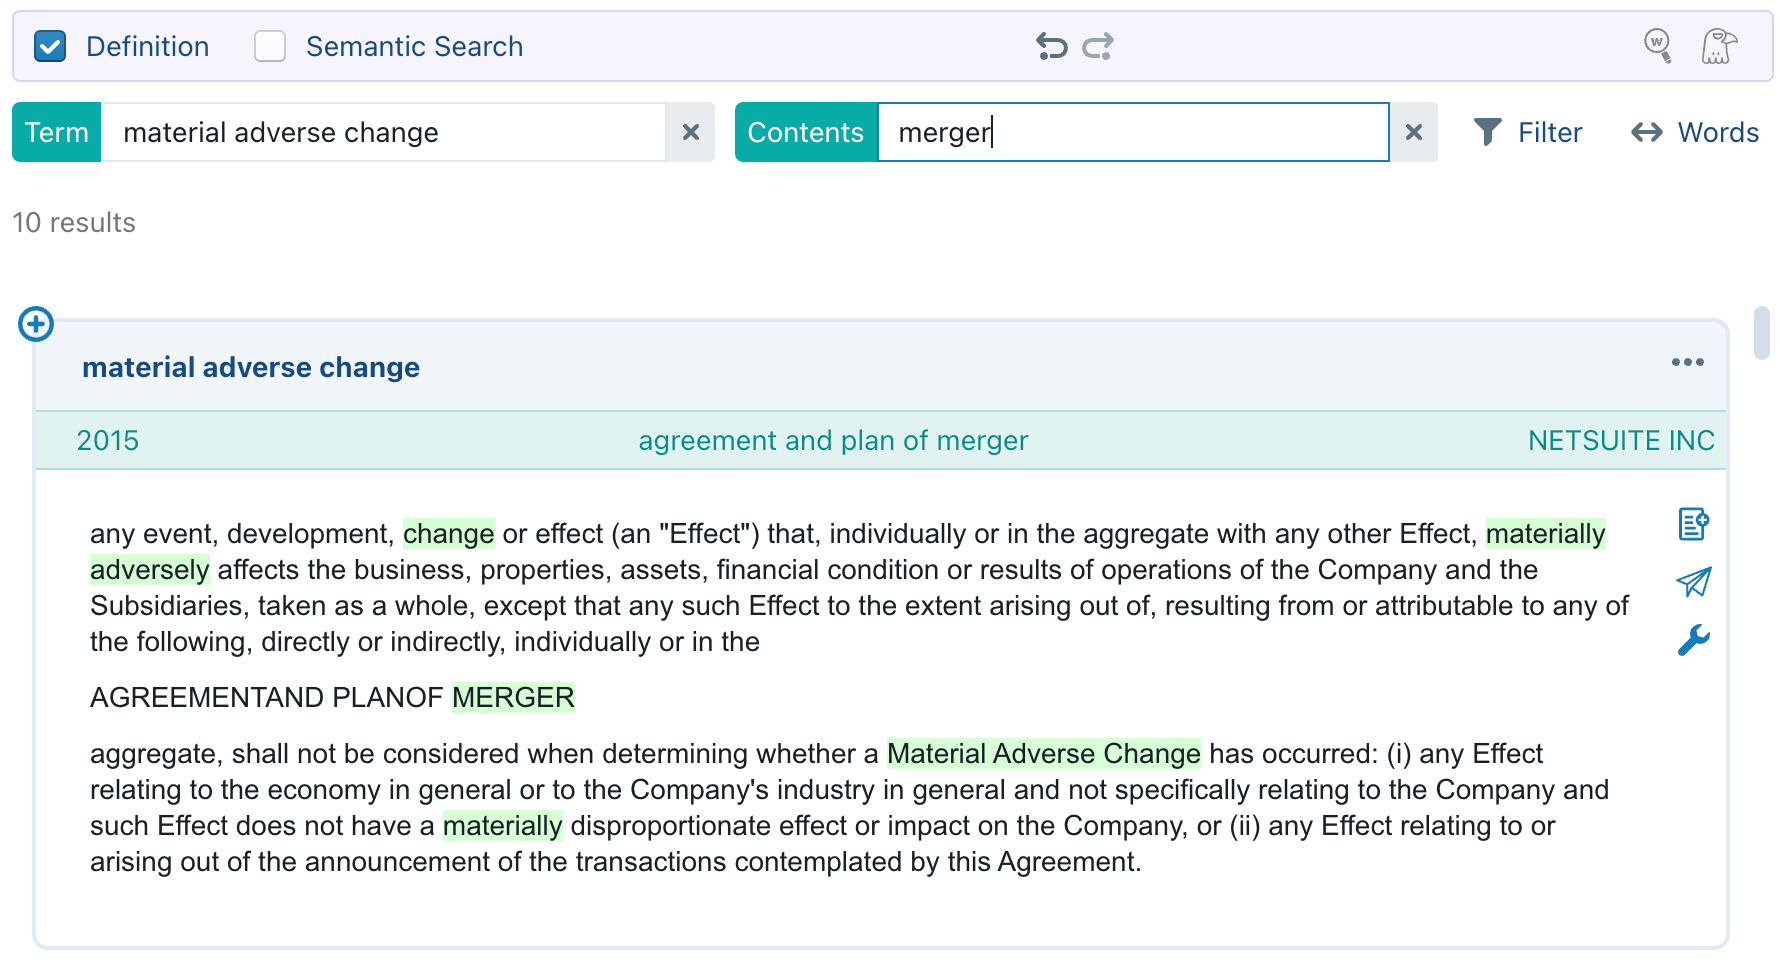Clear the Term search field
Viewport: 1780px width, 970px height.
(690, 132)
